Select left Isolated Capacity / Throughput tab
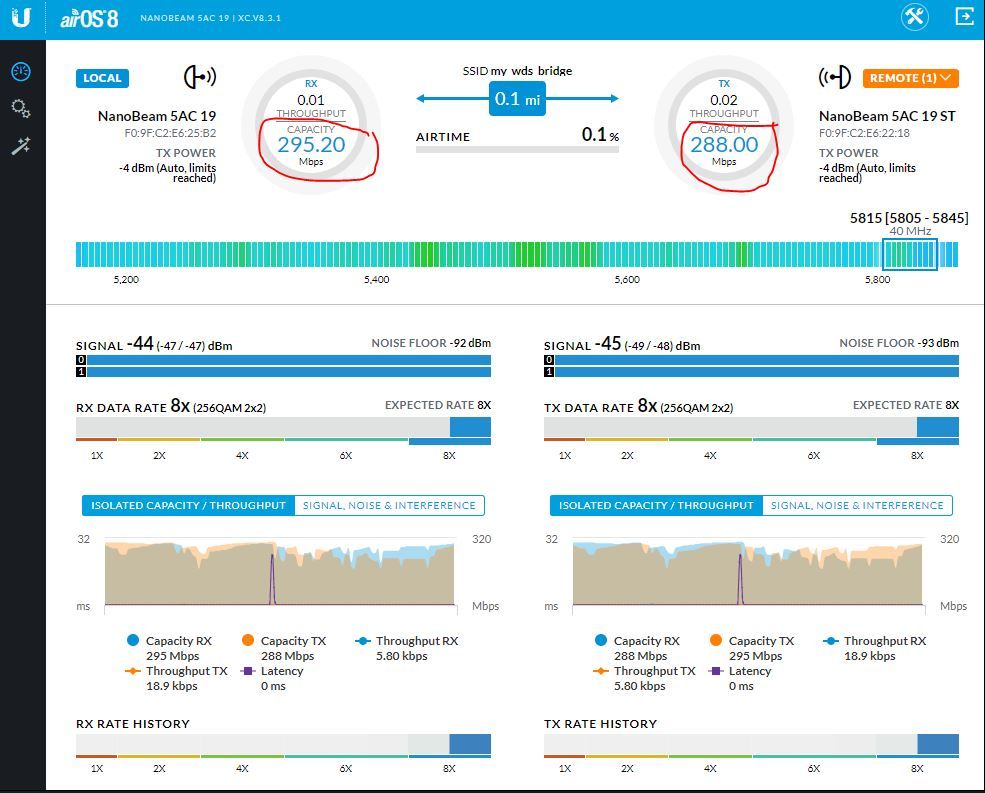 pyautogui.click(x=188, y=506)
